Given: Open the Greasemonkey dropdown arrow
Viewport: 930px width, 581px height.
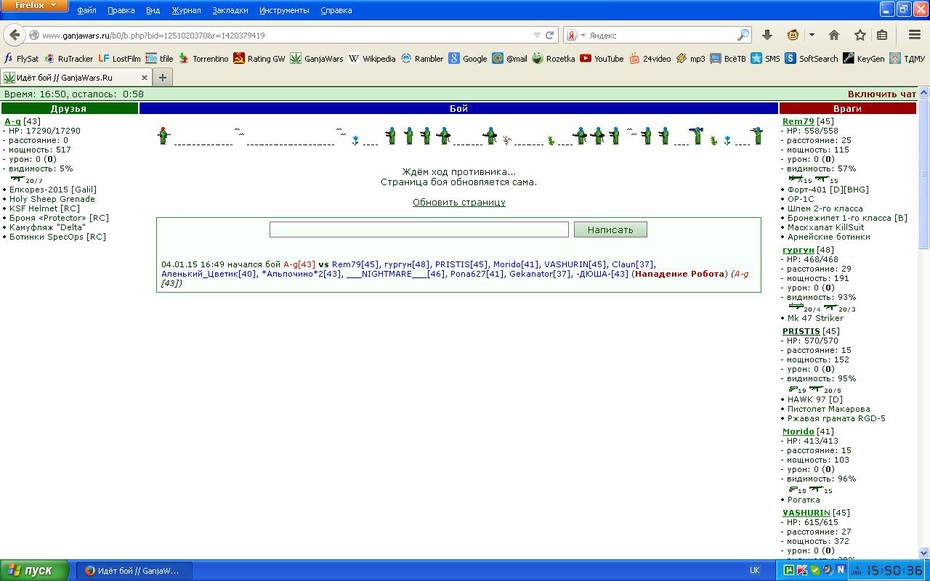Looking at the screenshot, I should point(811,35).
